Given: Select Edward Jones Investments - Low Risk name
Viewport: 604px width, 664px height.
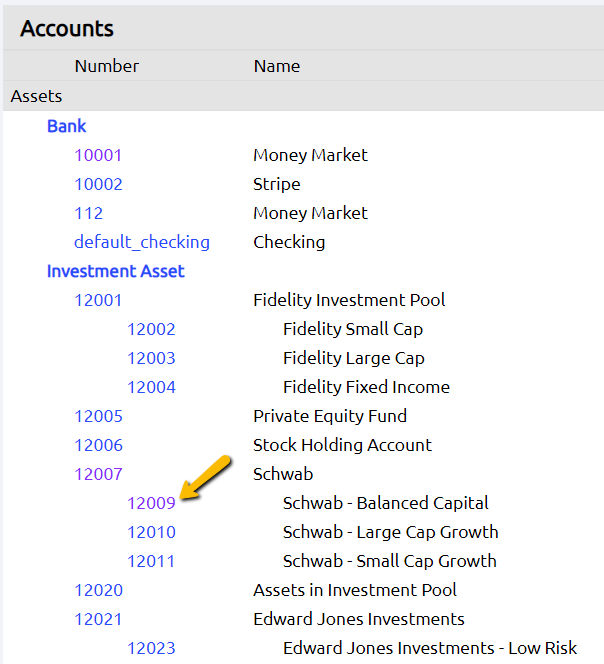Looking at the screenshot, I should coord(430,648).
